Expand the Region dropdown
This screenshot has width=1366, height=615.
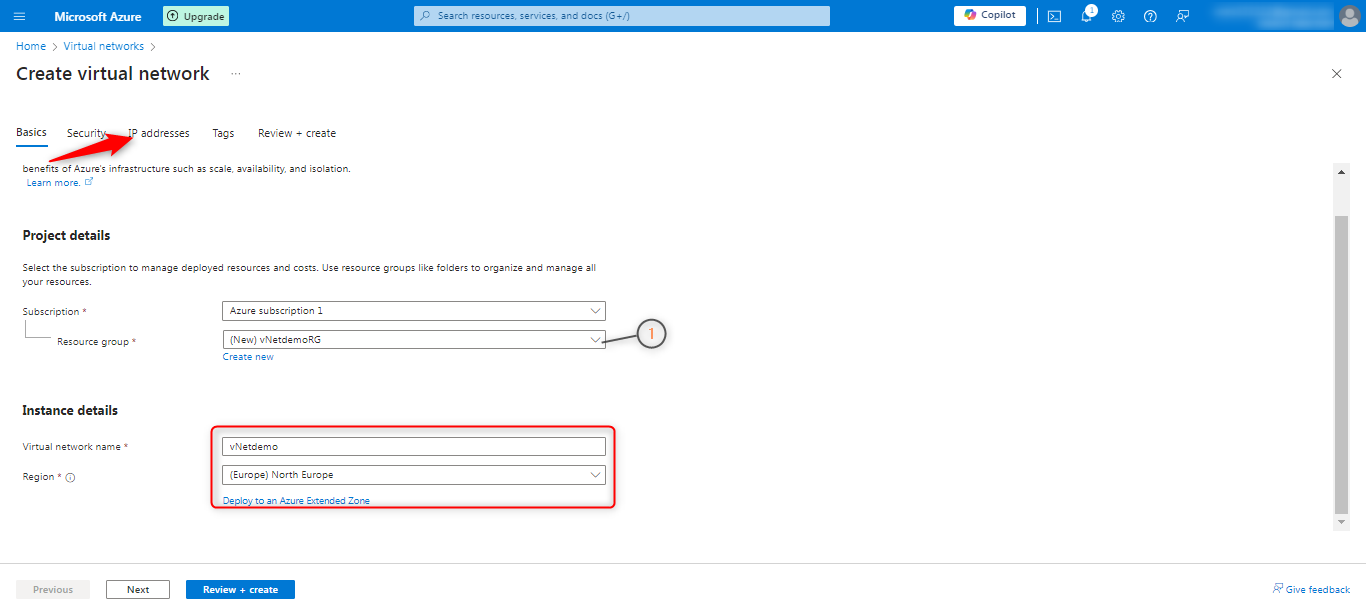coord(414,475)
